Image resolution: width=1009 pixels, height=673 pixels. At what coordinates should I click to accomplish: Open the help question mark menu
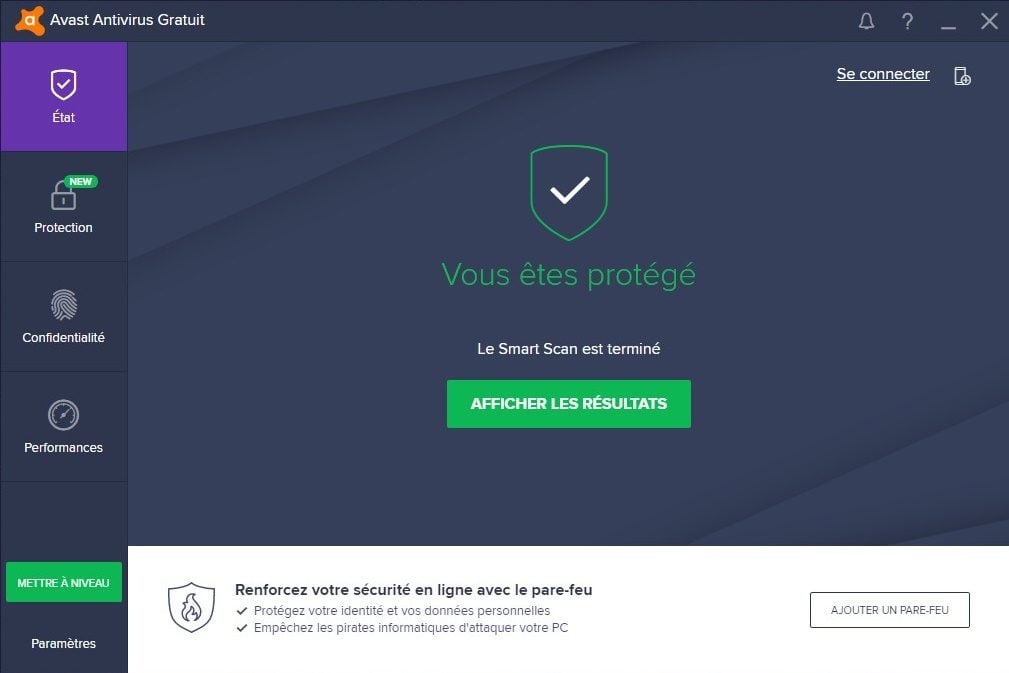907,21
